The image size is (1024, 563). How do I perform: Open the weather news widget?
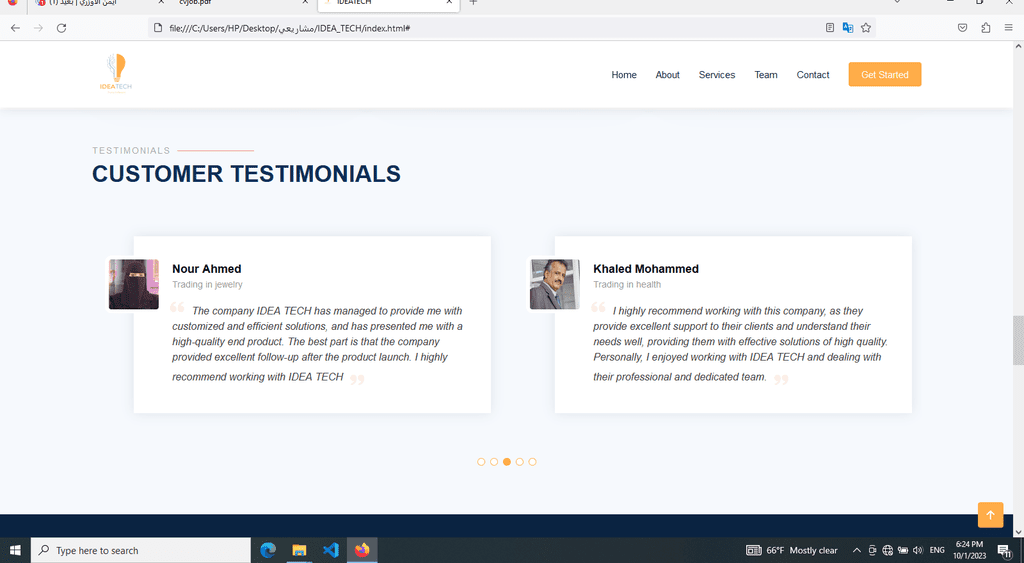click(792, 551)
